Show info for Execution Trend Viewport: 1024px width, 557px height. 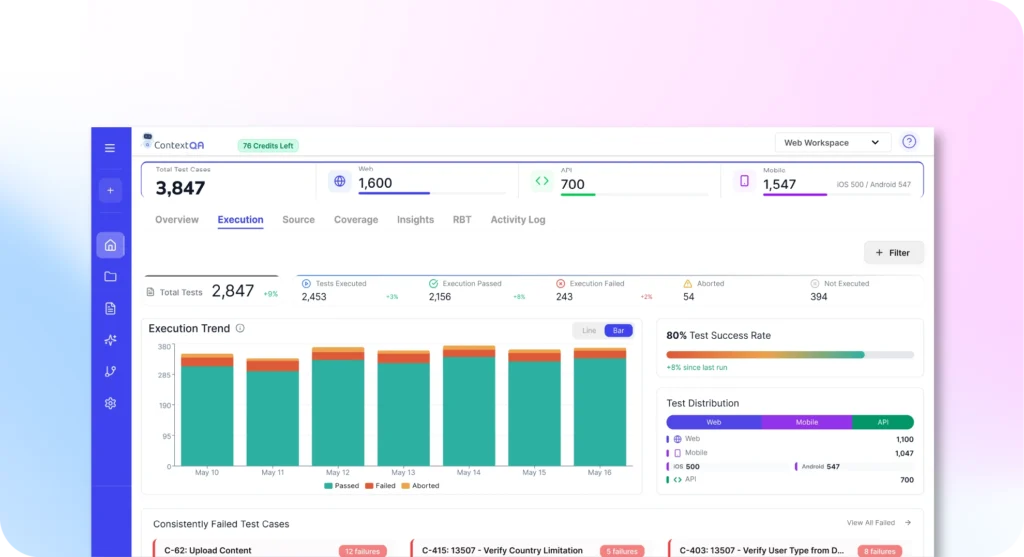(240, 329)
